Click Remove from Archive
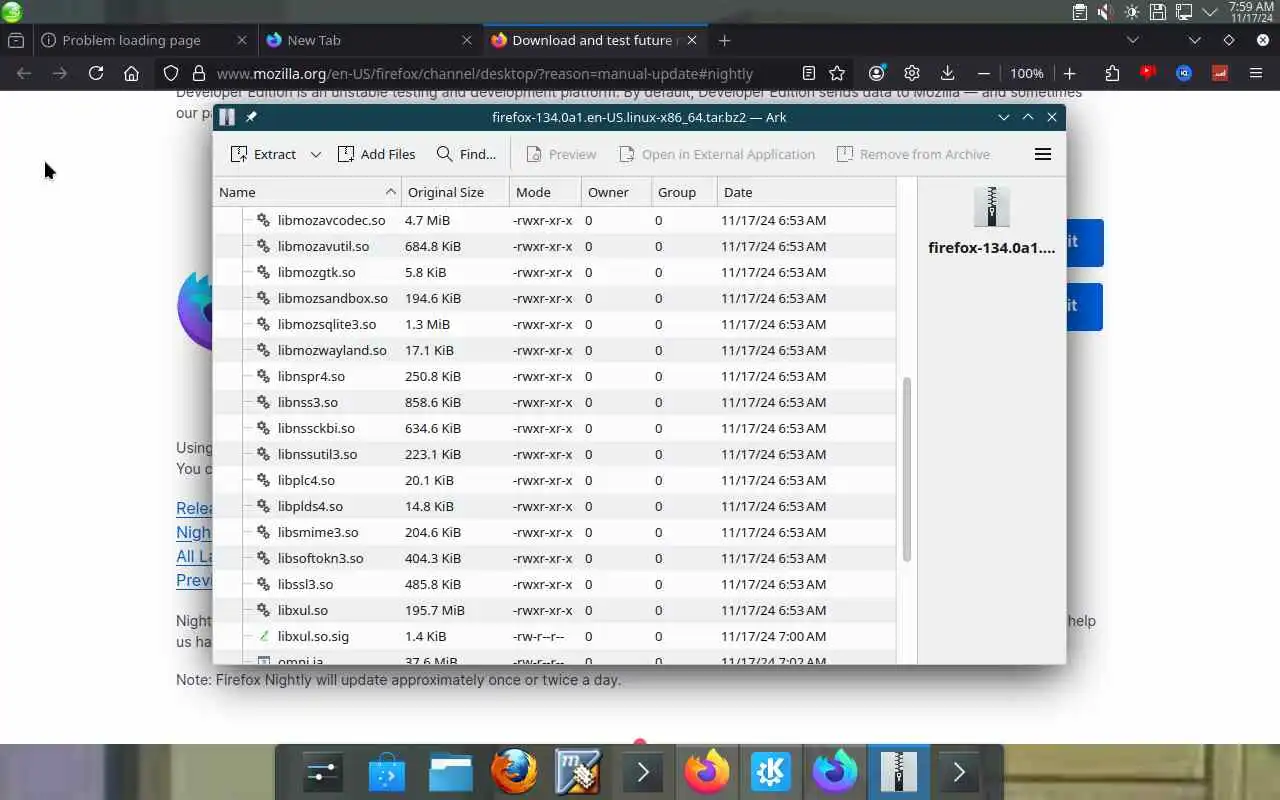 [913, 154]
